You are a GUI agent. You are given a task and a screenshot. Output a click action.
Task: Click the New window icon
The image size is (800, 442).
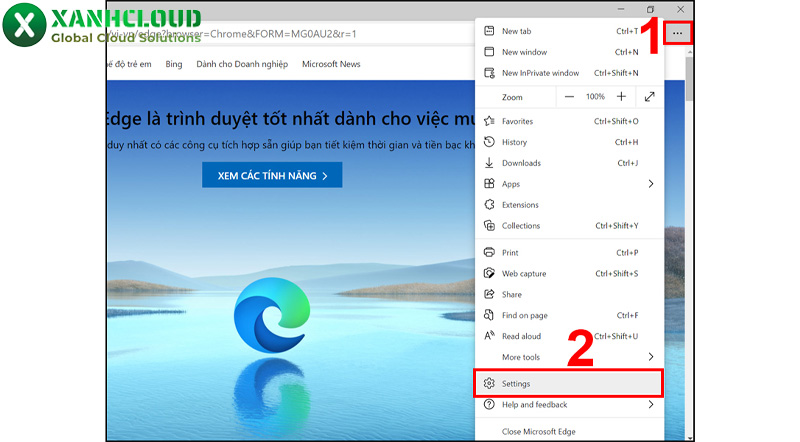pyautogui.click(x=489, y=52)
